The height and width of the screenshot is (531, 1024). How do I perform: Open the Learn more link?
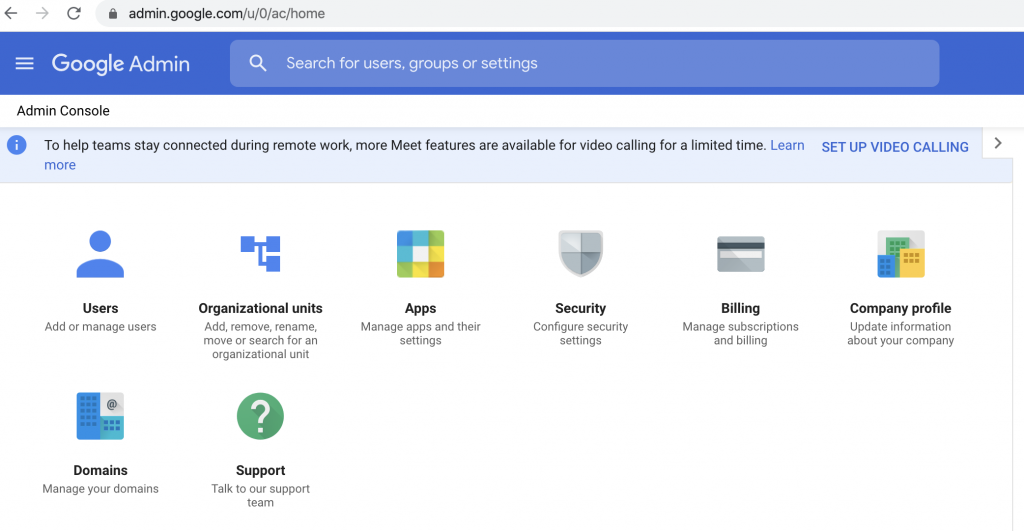(x=787, y=145)
